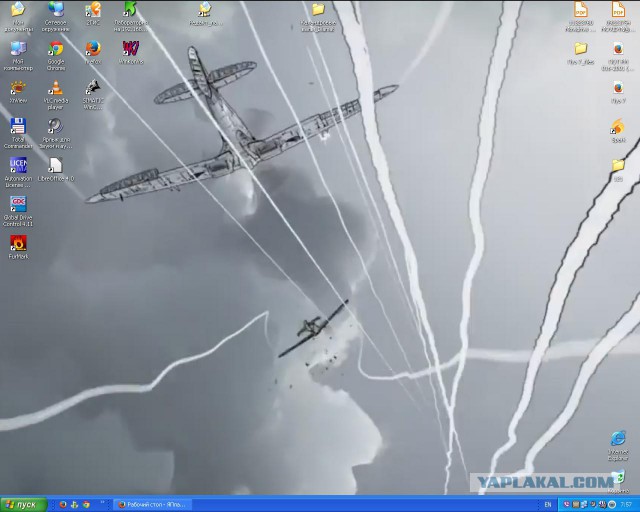This screenshot has width=640, height=512.
Task: Open the Мои документы folder icon
Action: coord(18,17)
